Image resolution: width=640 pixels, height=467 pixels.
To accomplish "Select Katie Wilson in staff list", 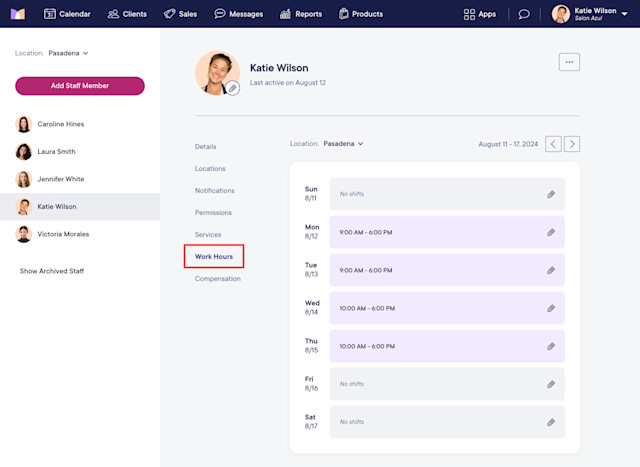I will pos(80,207).
